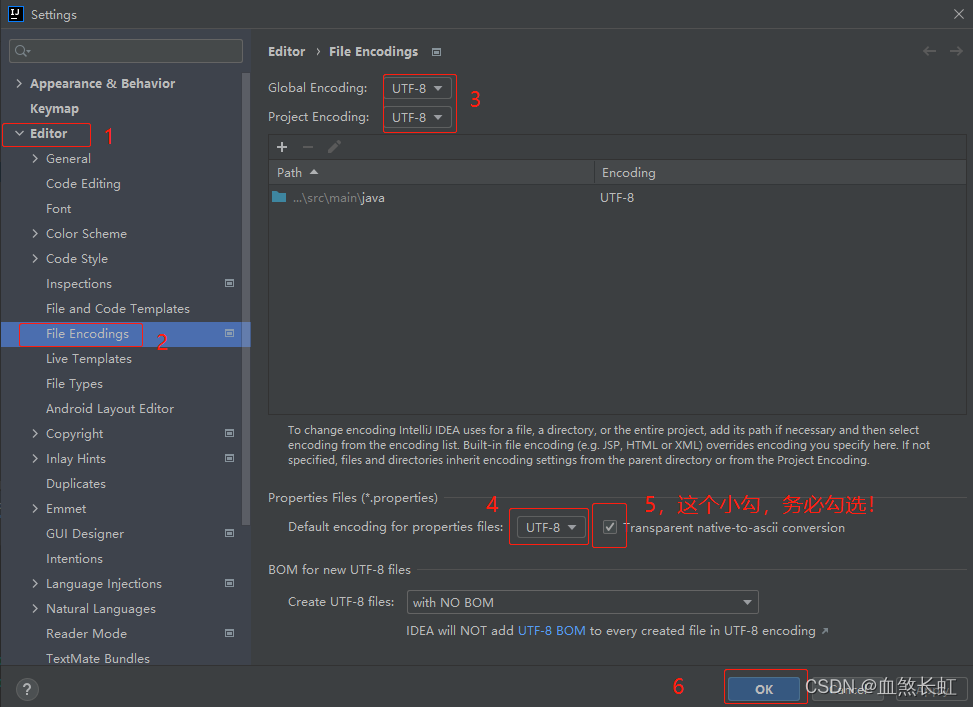Open File and Code Templates page

click(x=118, y=308)
